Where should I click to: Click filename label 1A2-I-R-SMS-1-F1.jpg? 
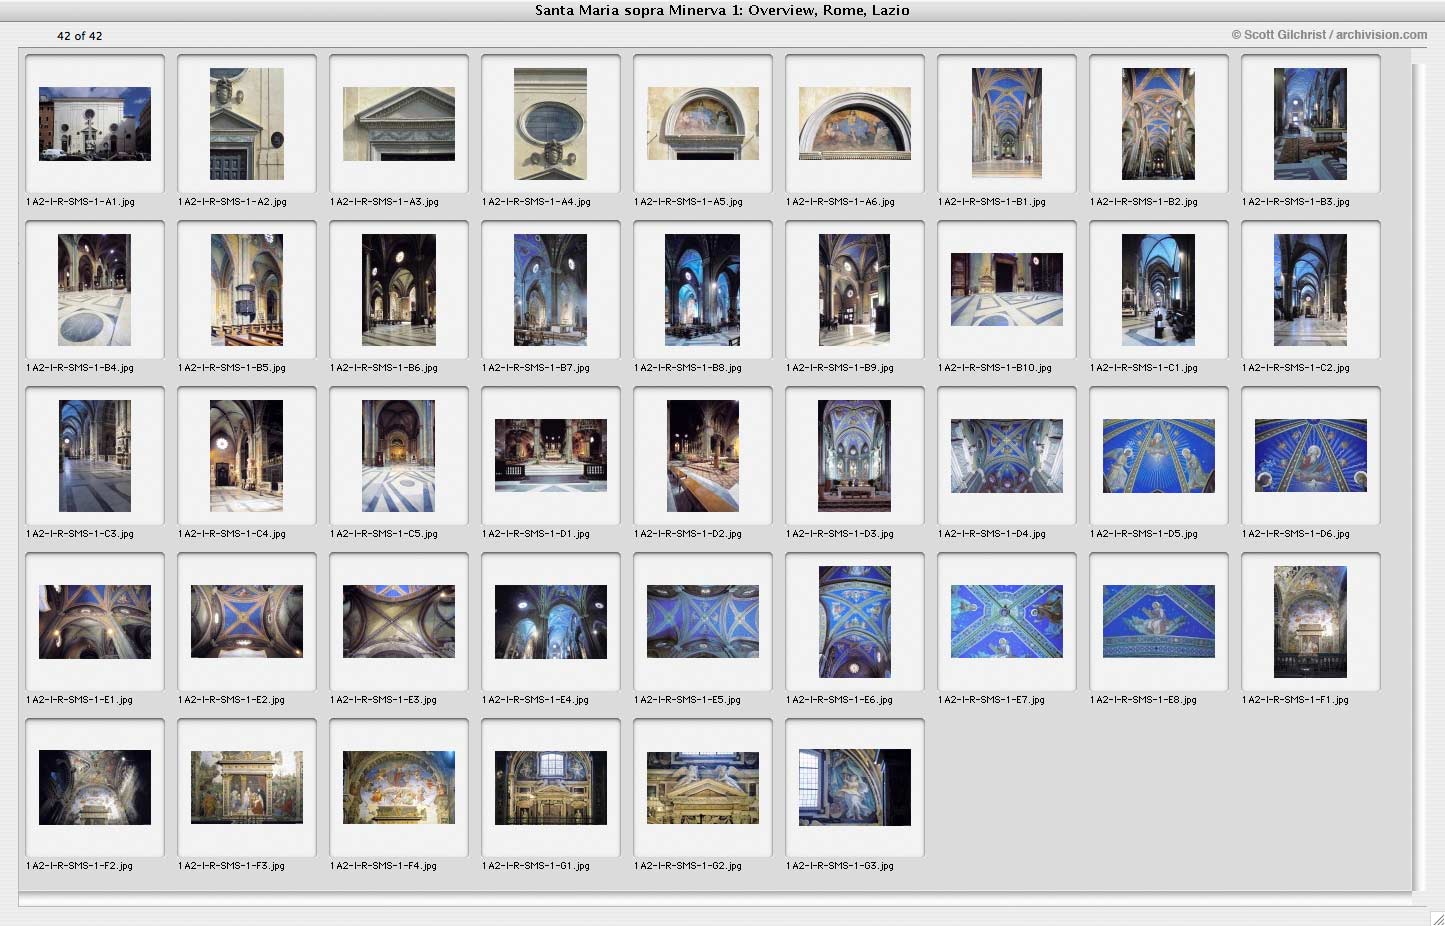1296,700
